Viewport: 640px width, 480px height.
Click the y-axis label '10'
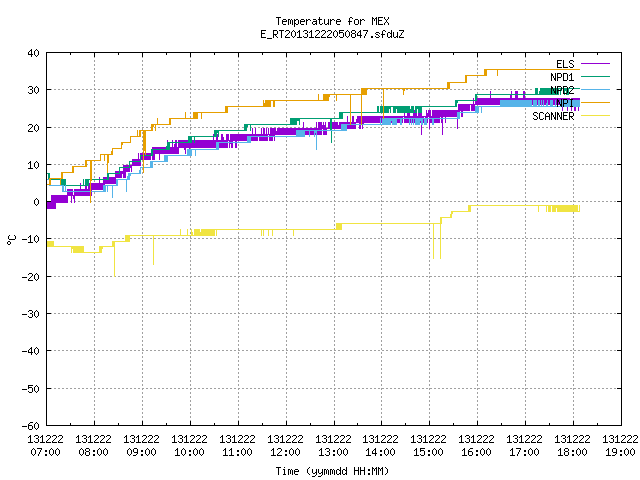(33, 165)
